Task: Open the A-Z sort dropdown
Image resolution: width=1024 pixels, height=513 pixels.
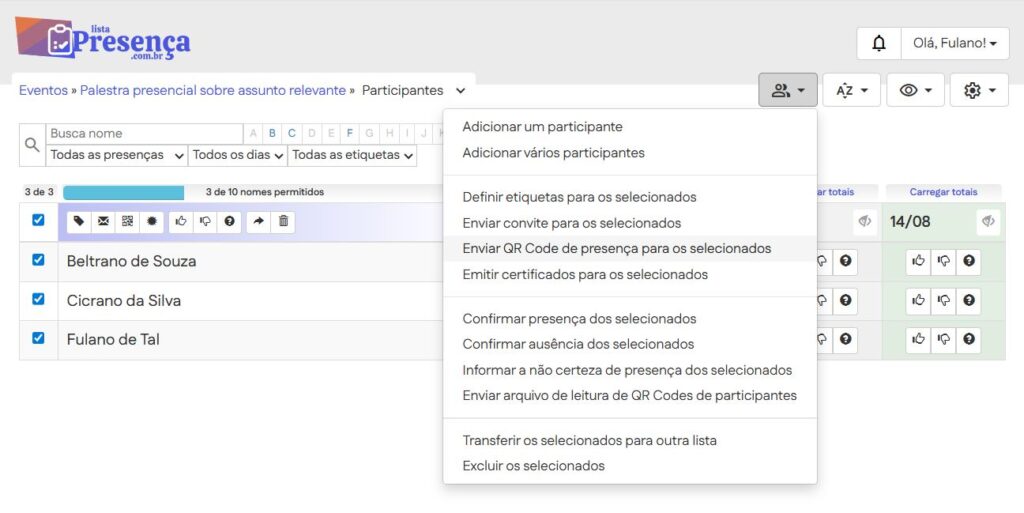Action: pos(852,90)
